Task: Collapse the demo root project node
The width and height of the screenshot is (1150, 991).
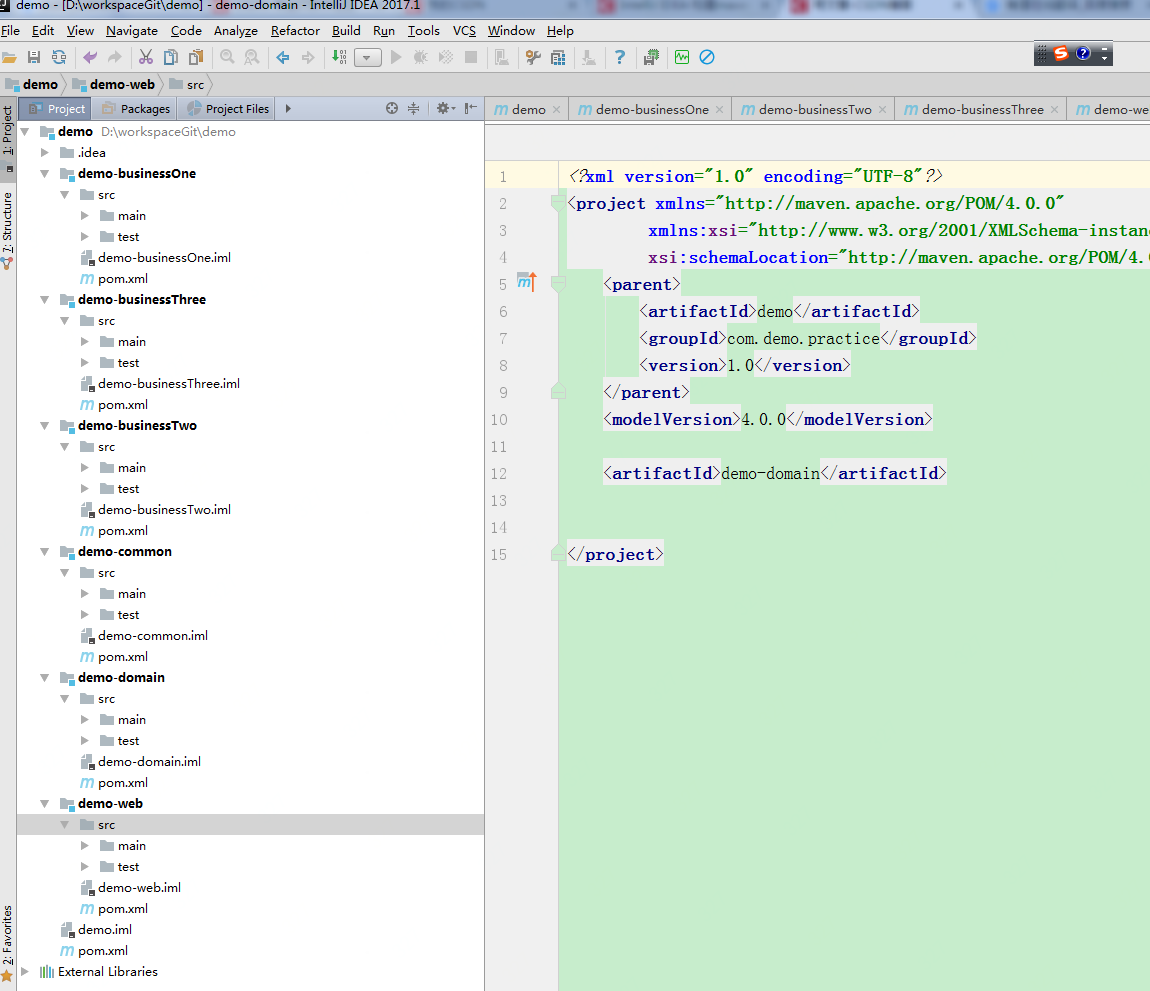Action: pyautogui.click(x=25, y=131)
